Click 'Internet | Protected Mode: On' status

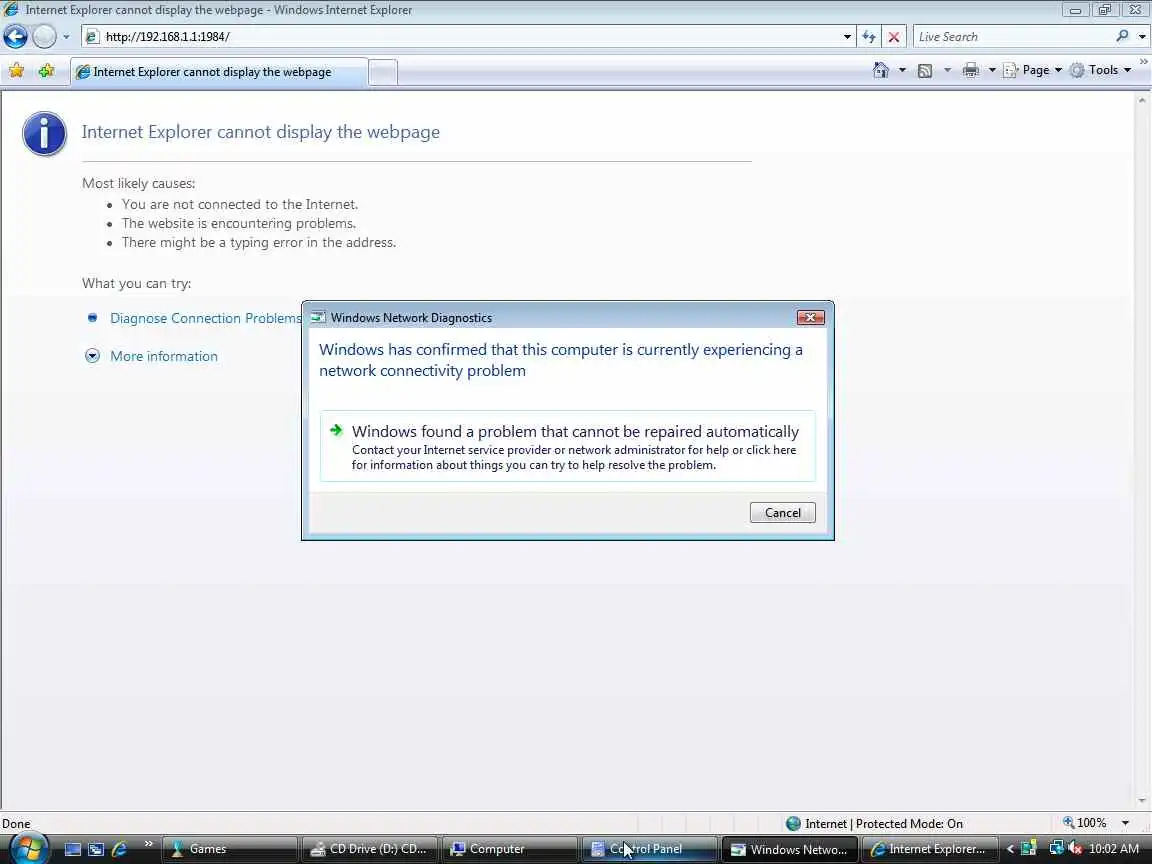coord(884,824)
